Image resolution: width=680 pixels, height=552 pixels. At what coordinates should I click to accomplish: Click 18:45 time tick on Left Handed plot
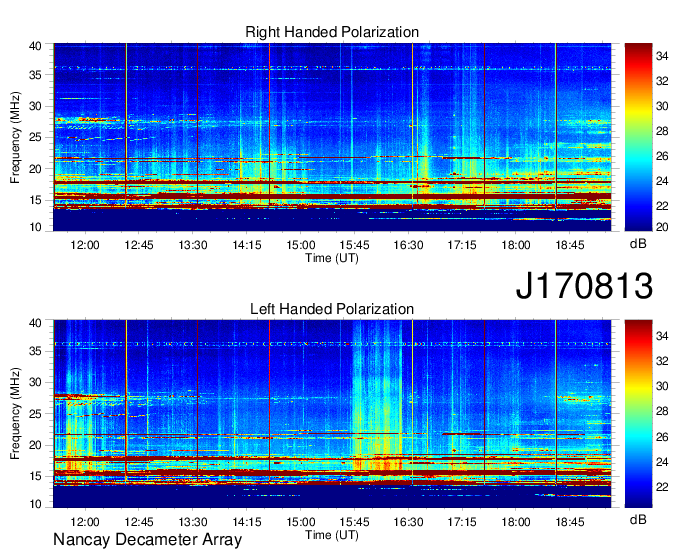[570, 522]
